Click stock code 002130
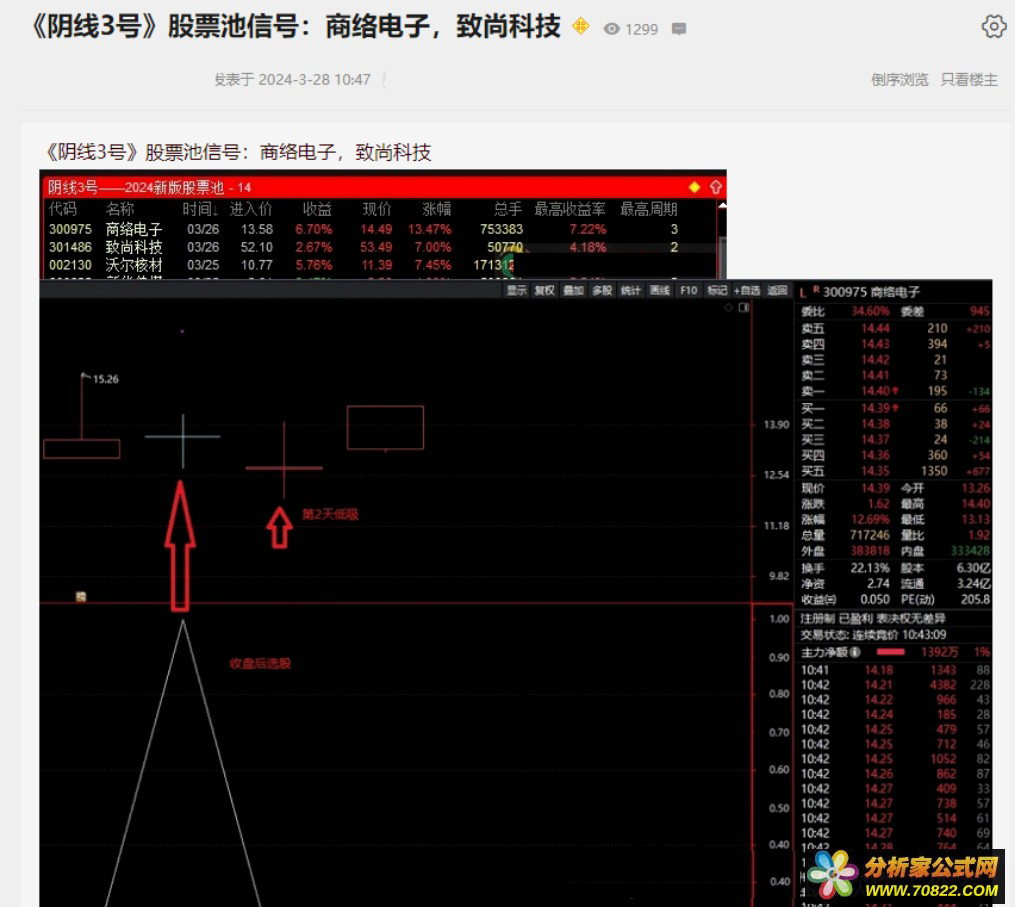 tap(71, 265)
